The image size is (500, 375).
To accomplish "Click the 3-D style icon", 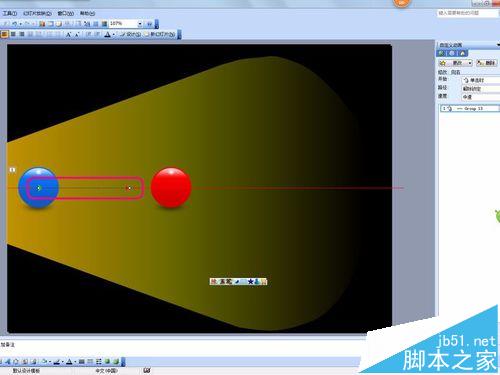I will pos(116,361).
